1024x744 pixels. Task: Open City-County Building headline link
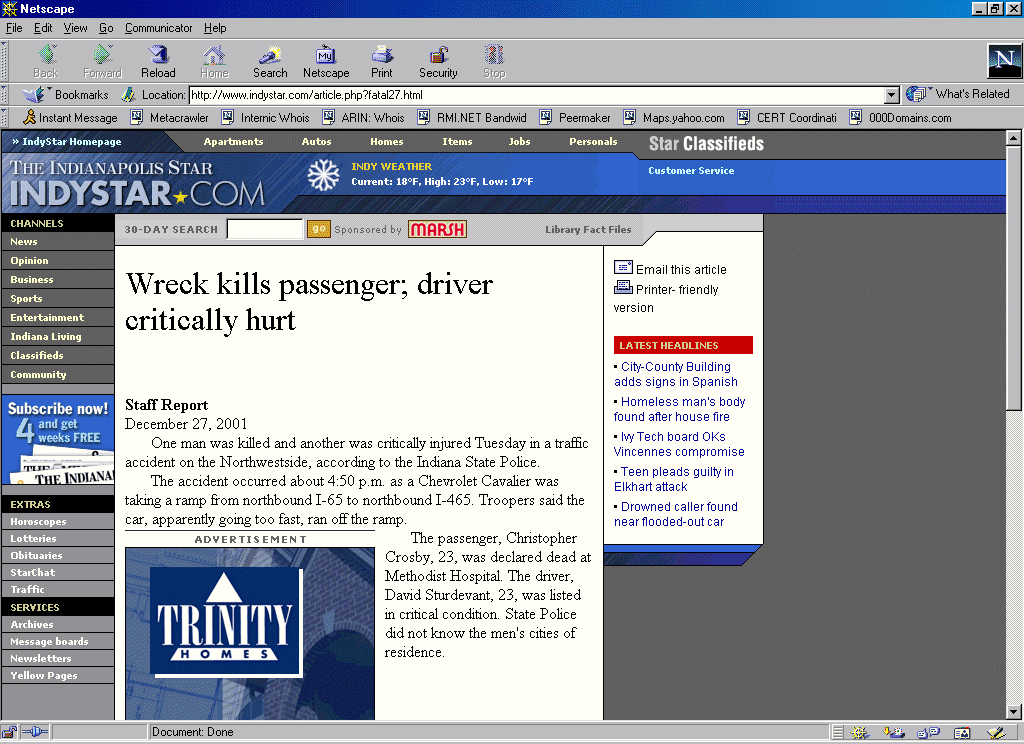(676, 374)
